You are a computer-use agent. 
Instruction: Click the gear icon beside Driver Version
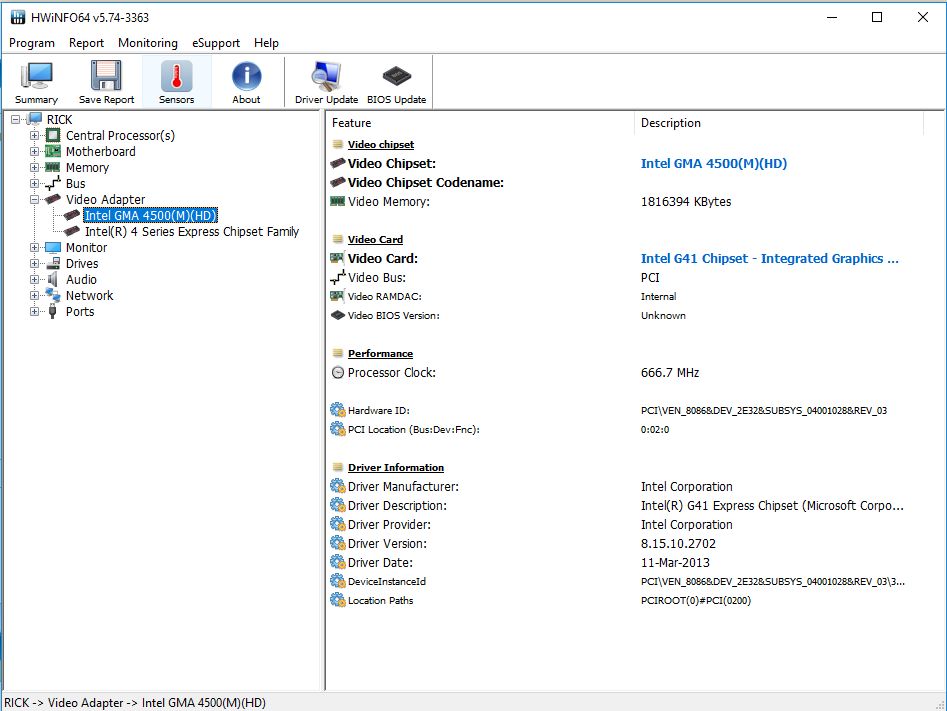pyautogui.click(x=338, y=543)
